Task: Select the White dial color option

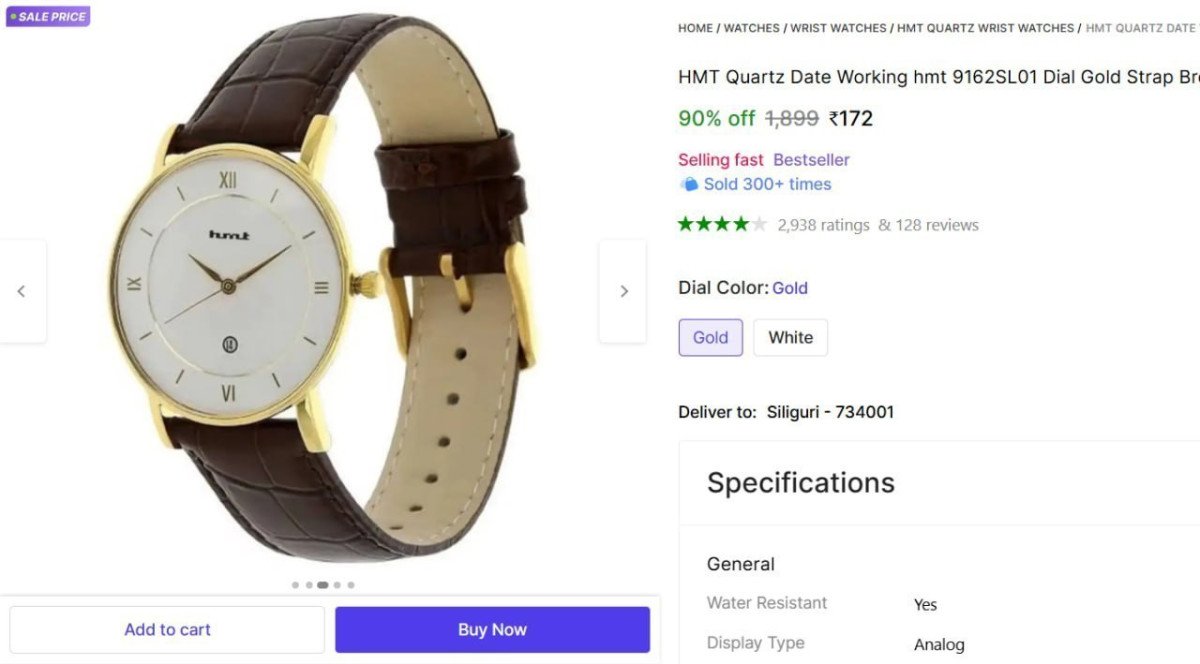Action: click(x=790, y=337)
